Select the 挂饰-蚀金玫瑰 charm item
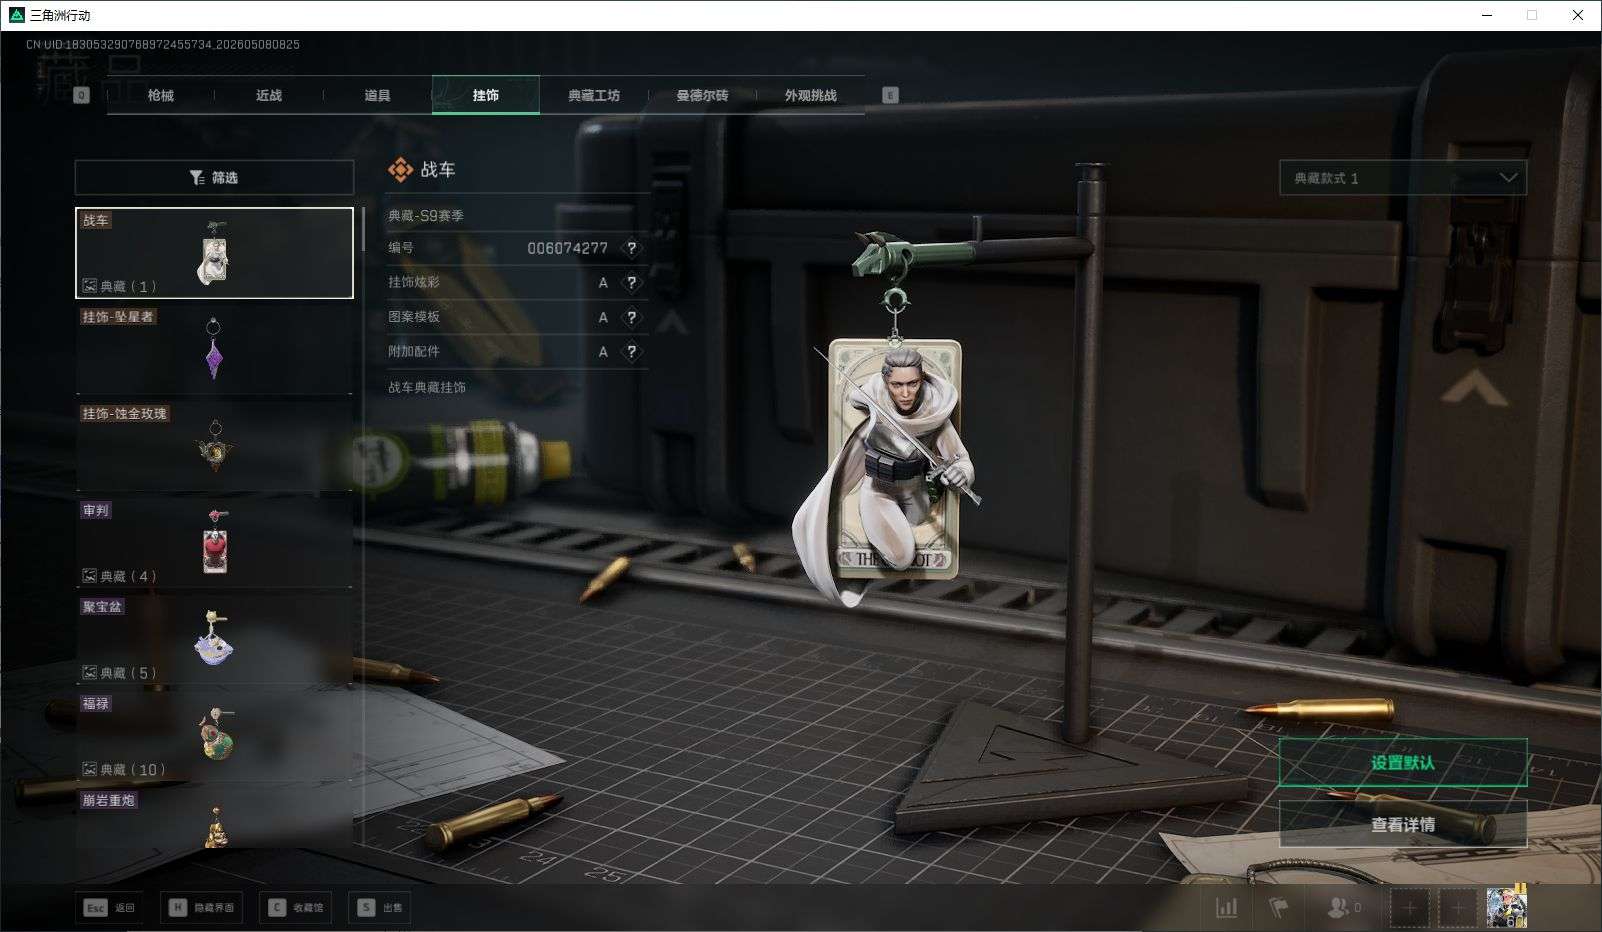The height and width of the screenshot is (932, 1602). (x=214, y=446)
